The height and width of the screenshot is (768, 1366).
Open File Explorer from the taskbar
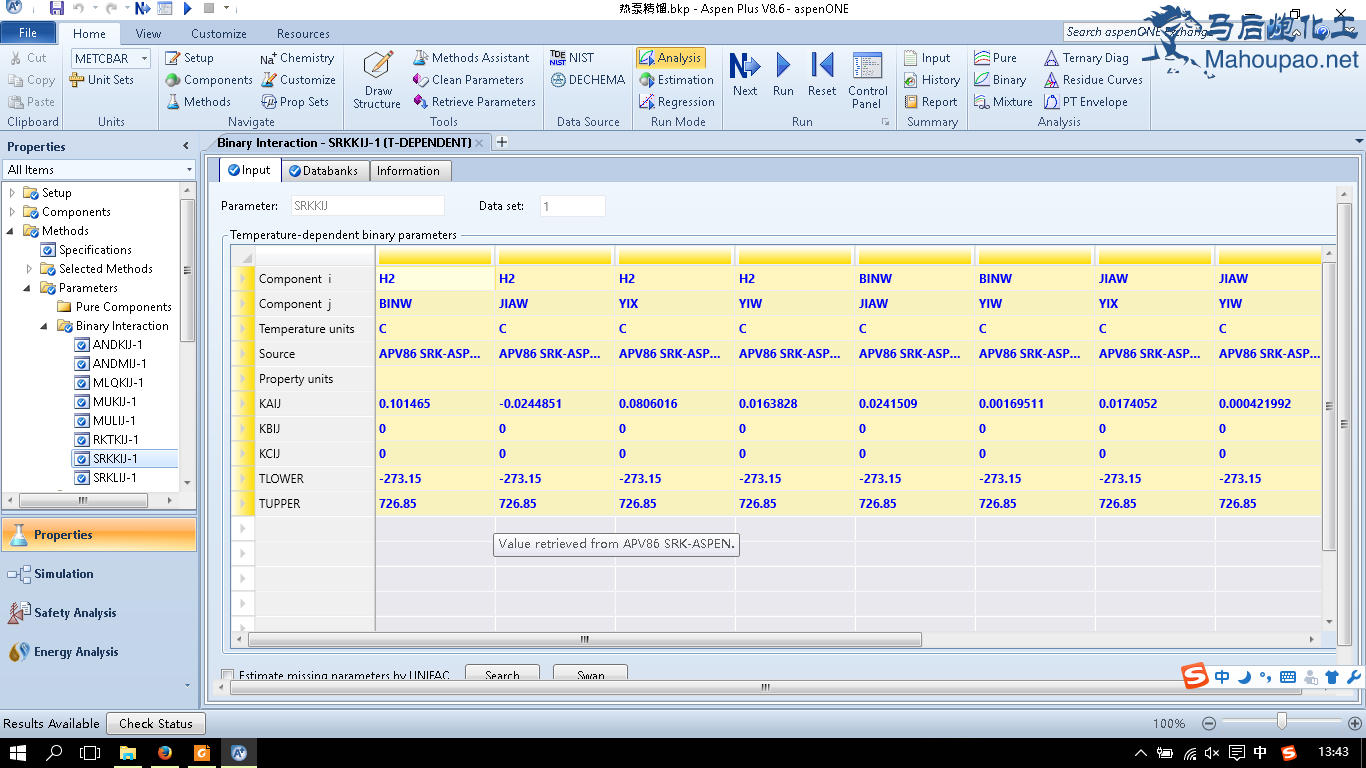[128, 753]
